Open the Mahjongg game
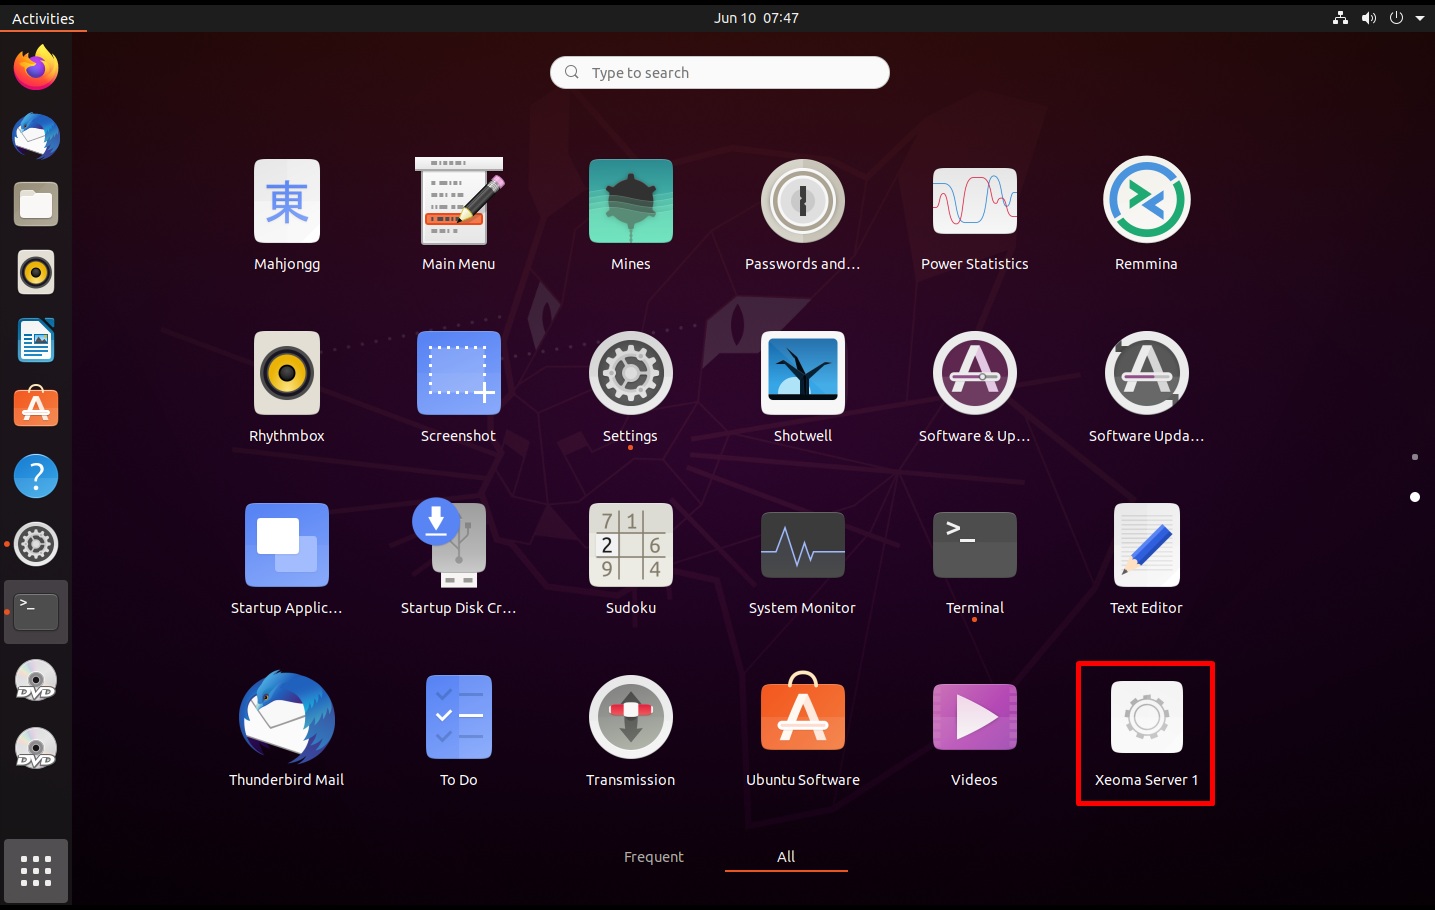The image size is (1435, 910). (287, 214)
